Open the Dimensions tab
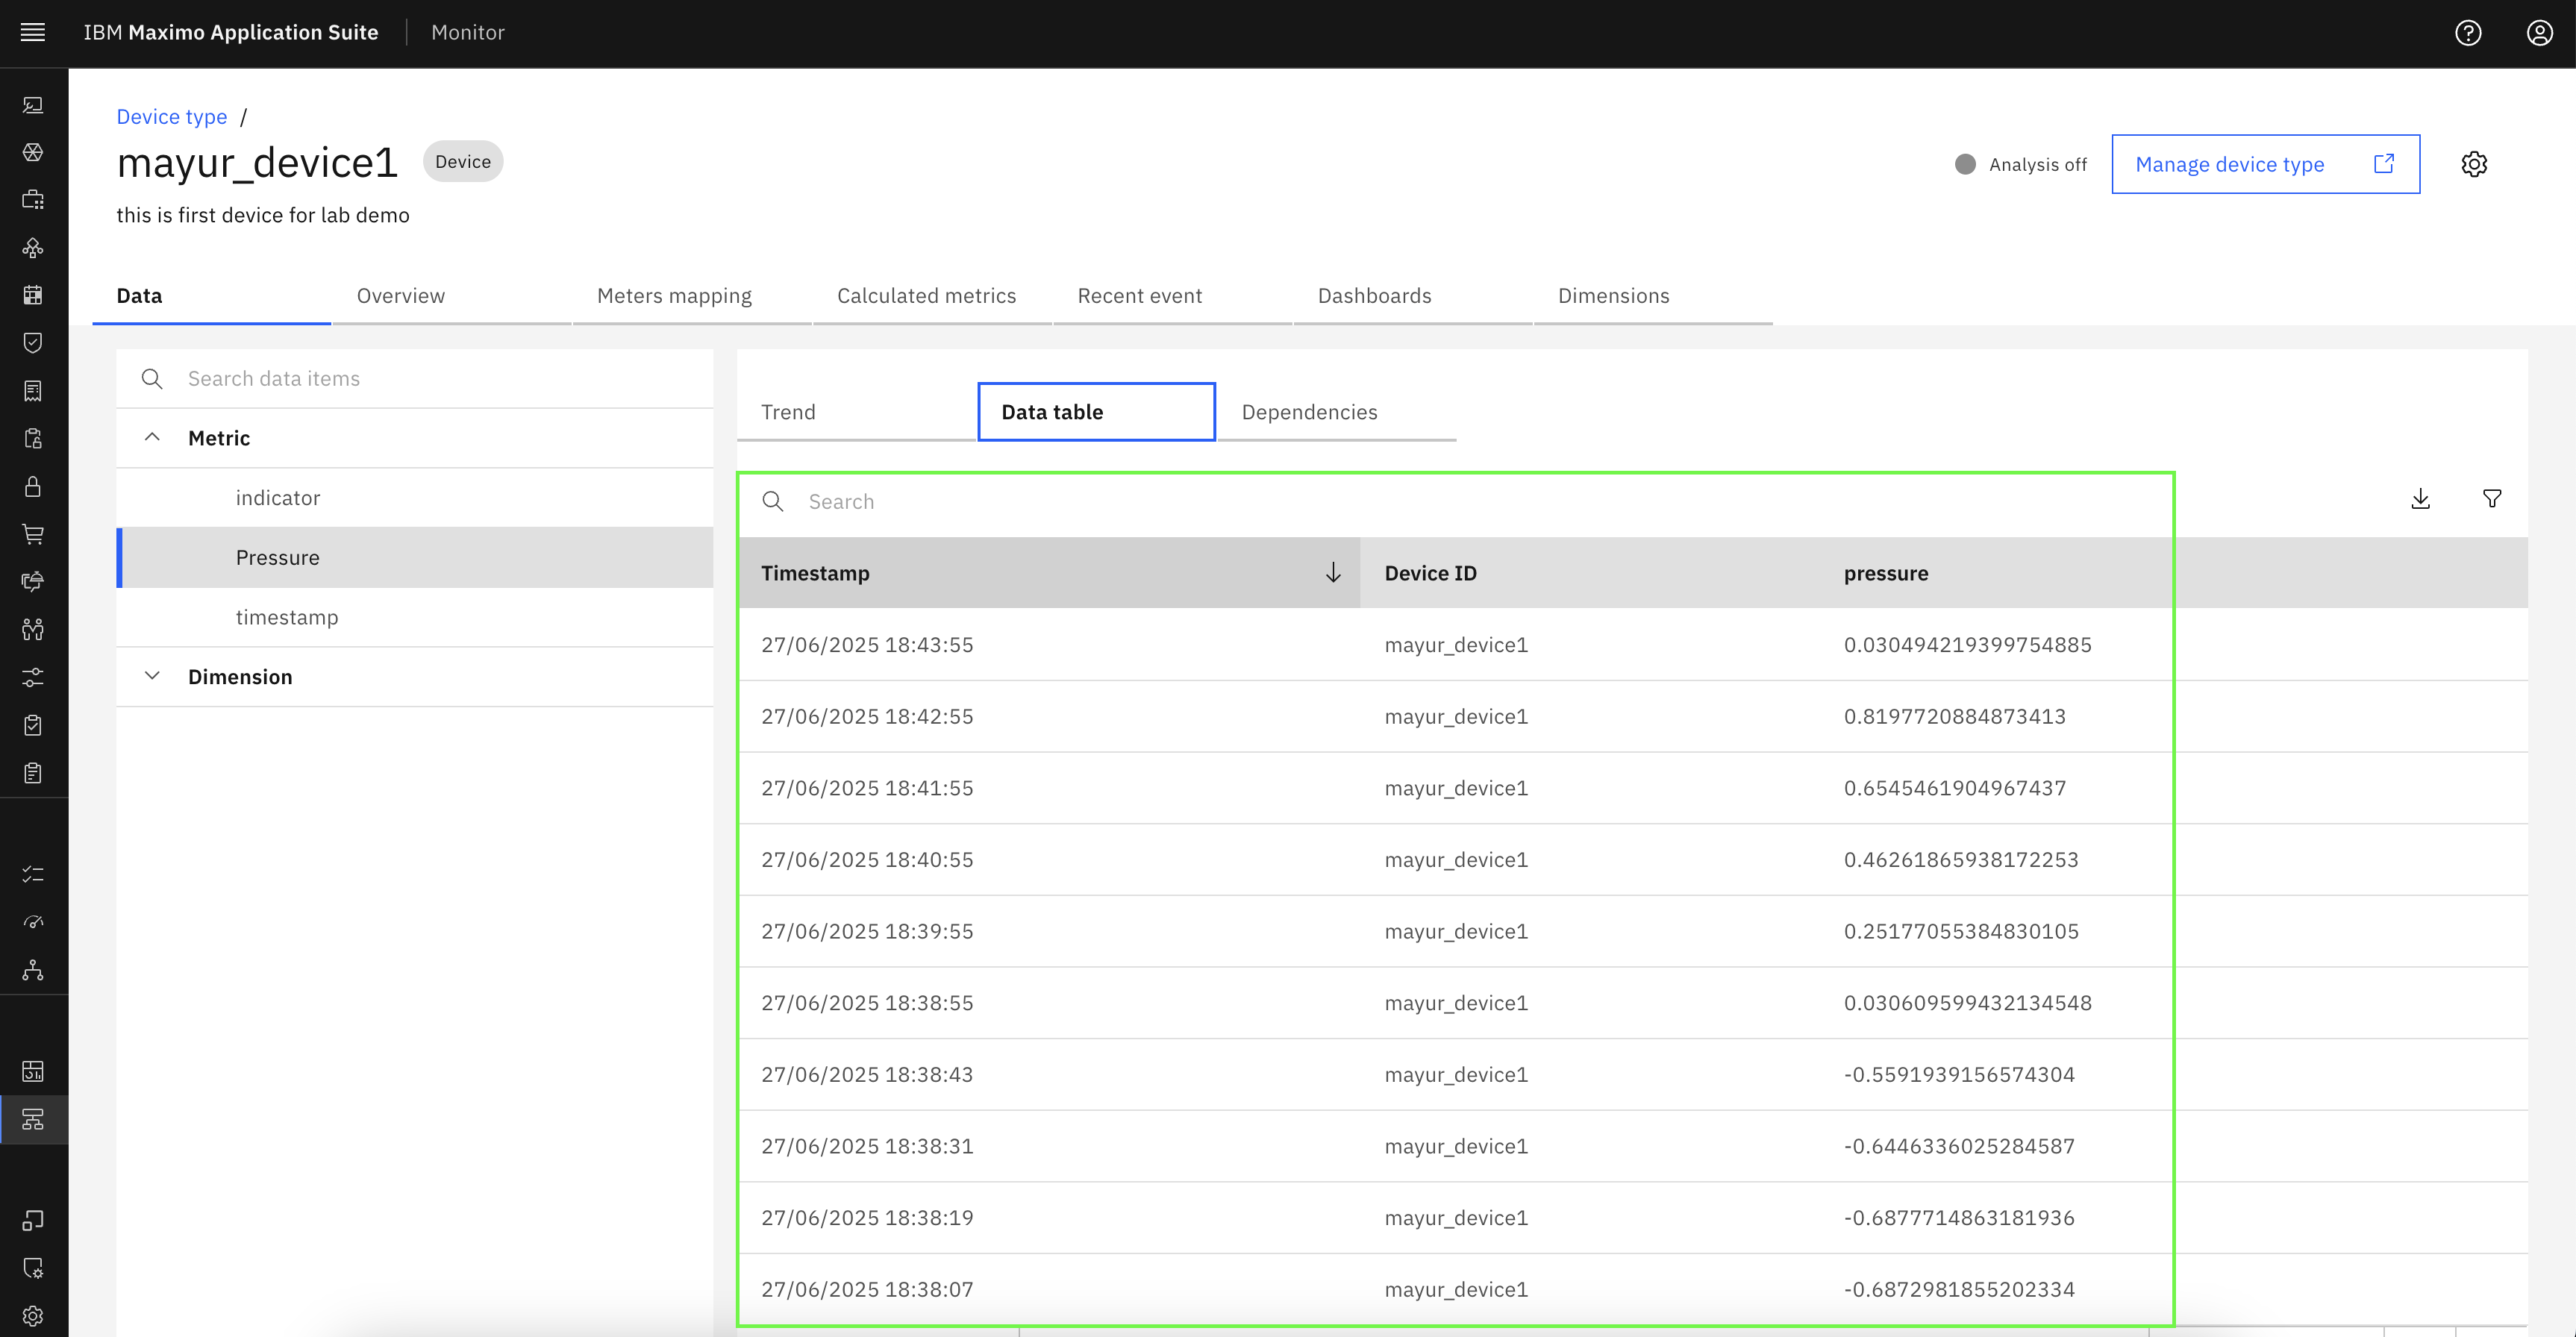The image size is (2576, 1337). pyautogui.click(x=1653, y=296)
